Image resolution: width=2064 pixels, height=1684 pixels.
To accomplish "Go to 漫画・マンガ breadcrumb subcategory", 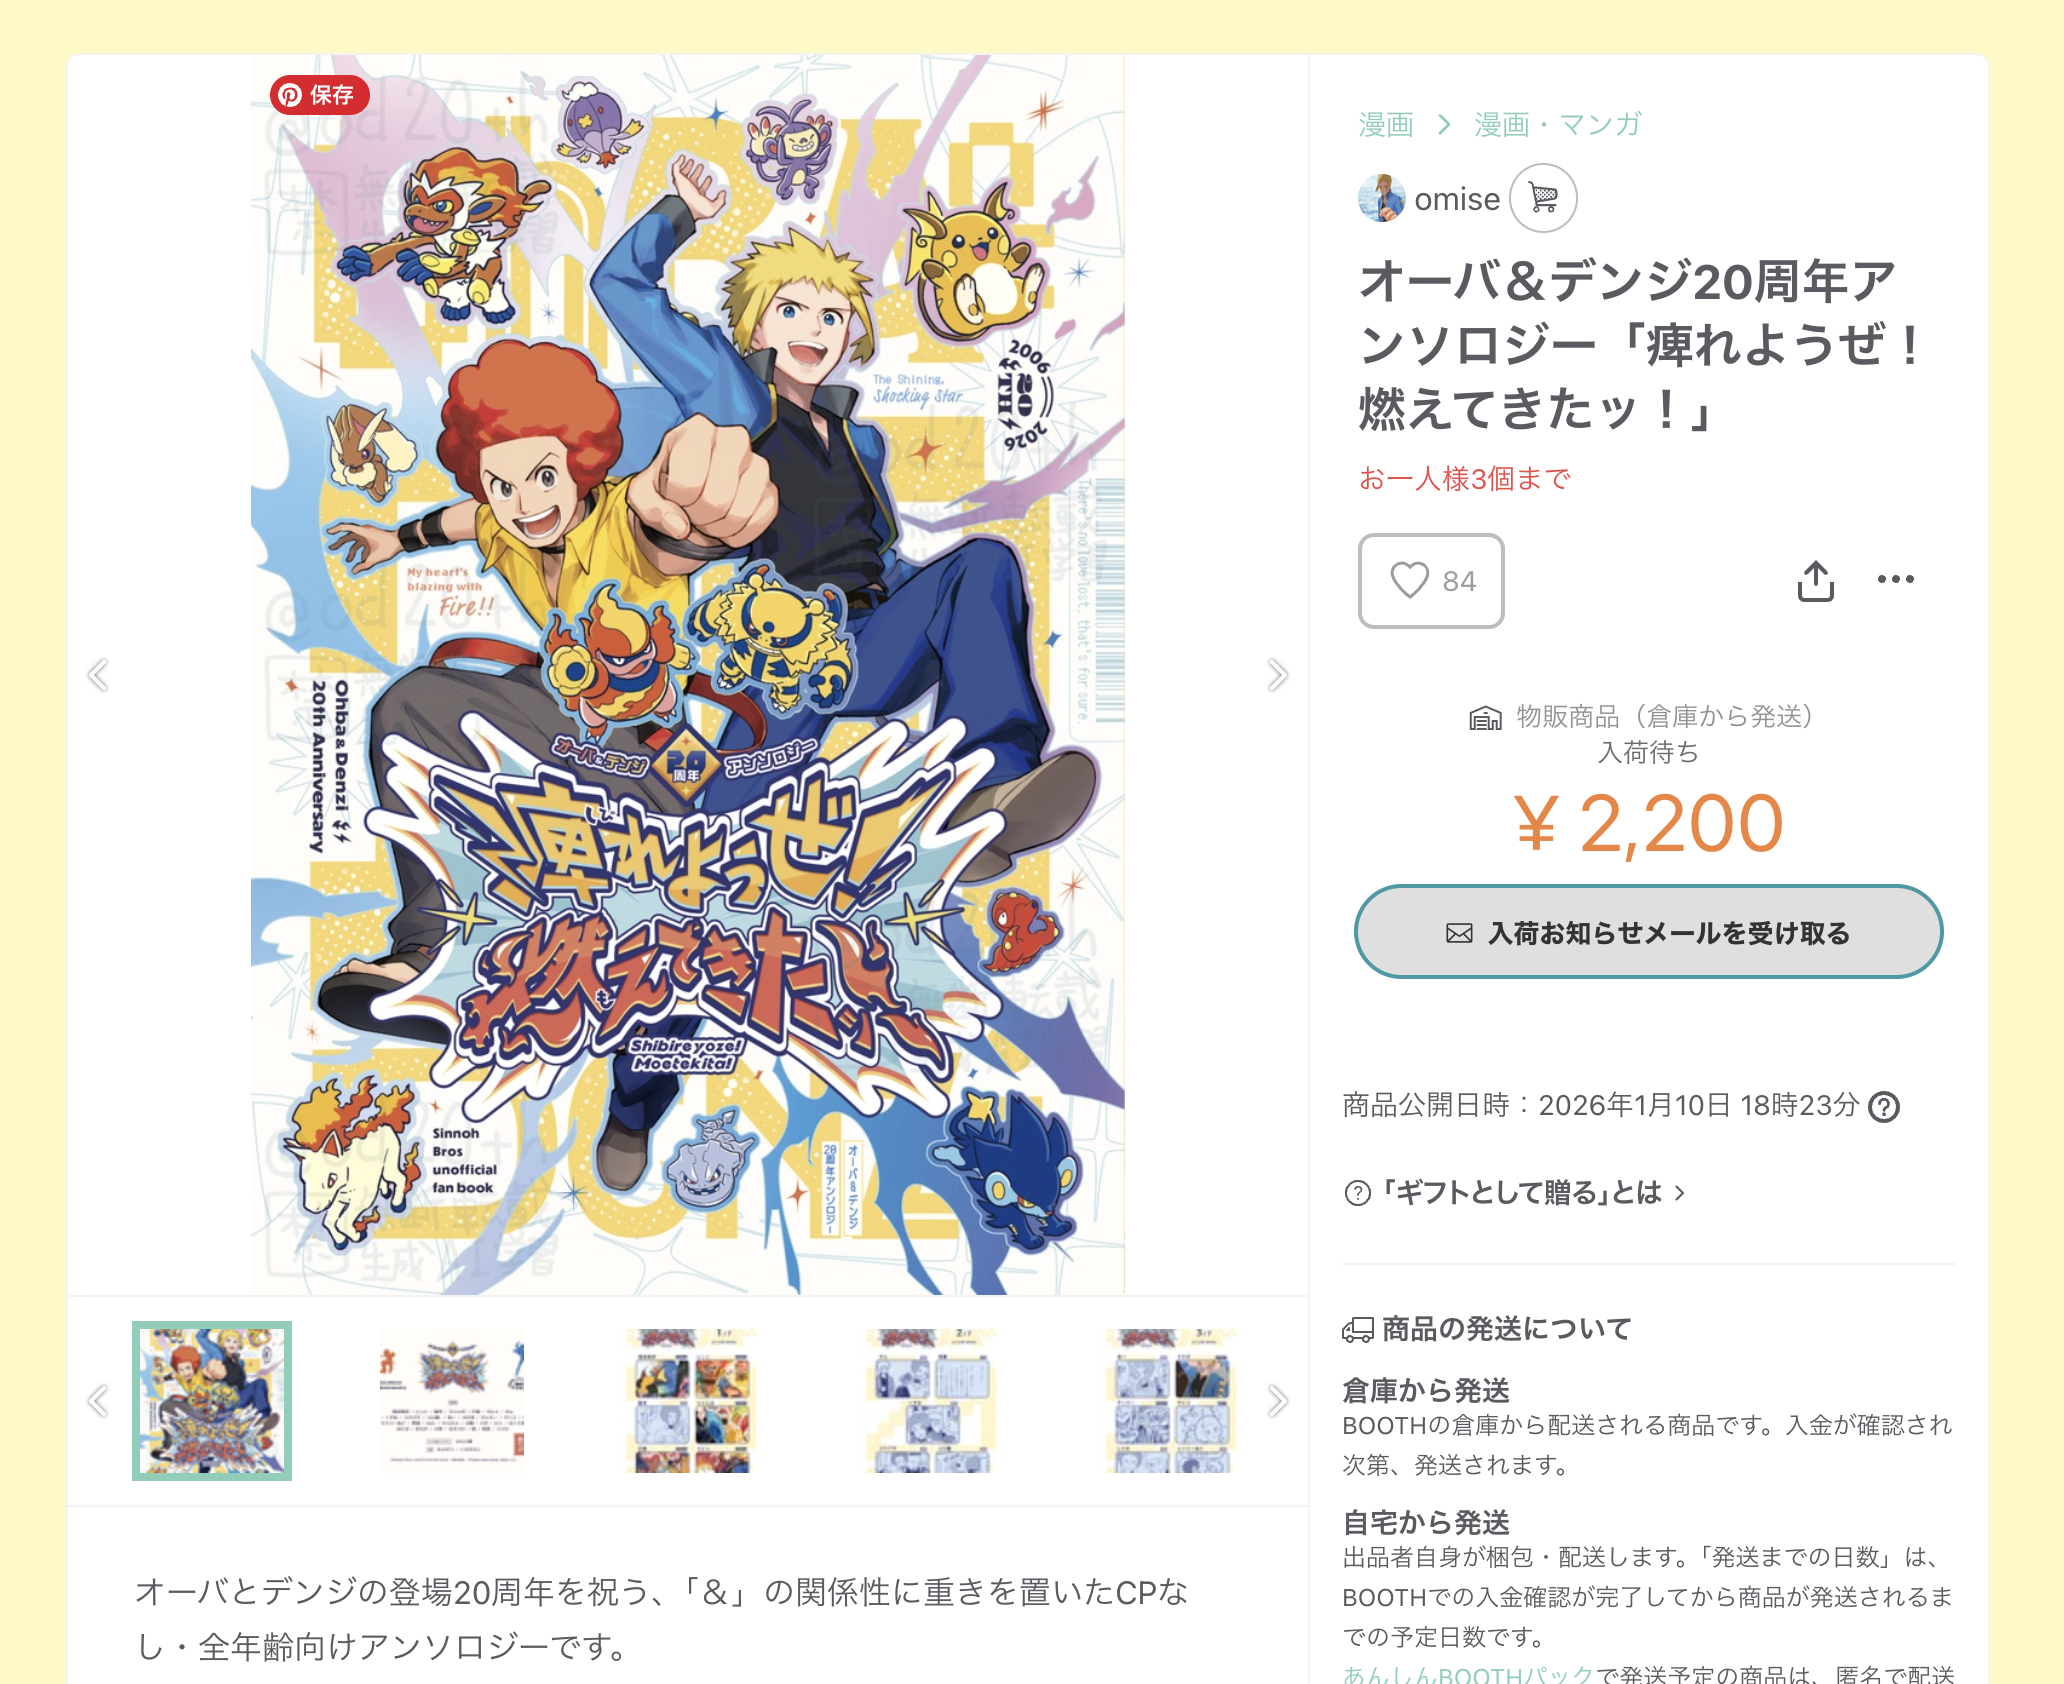I will click(1558, 124).
